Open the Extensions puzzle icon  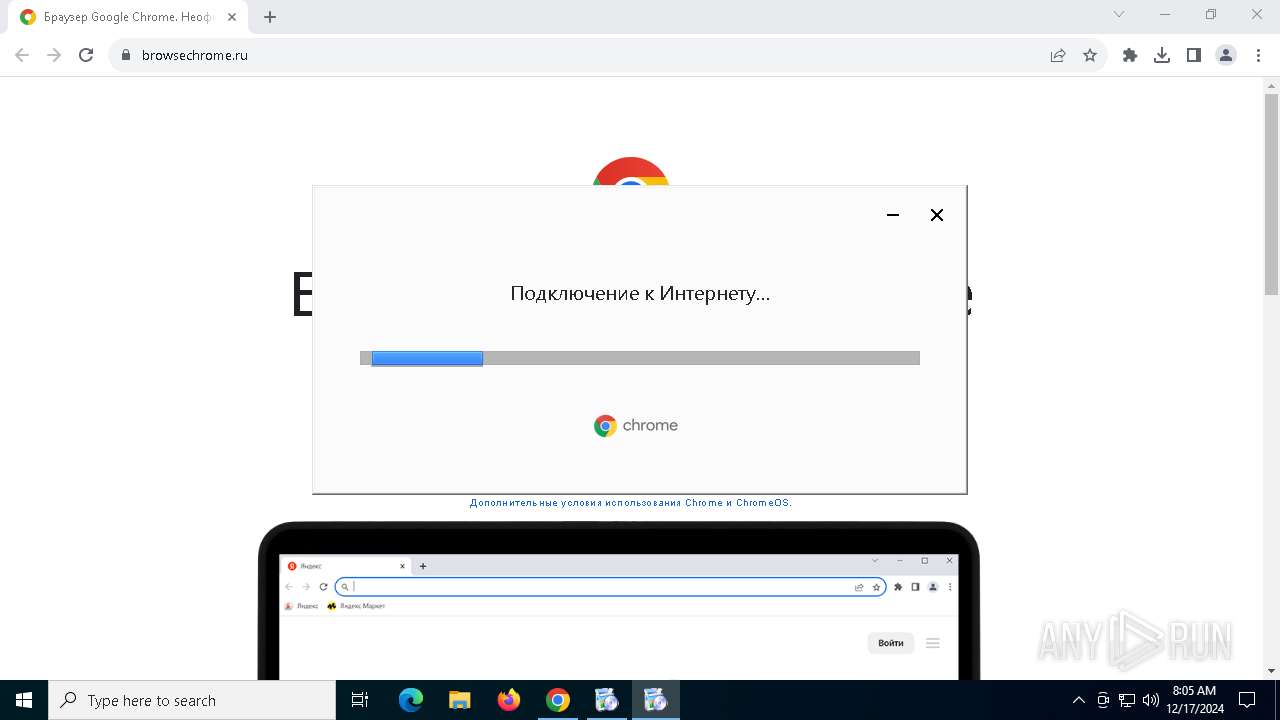pyautogui.click(x=1130, y=55)
